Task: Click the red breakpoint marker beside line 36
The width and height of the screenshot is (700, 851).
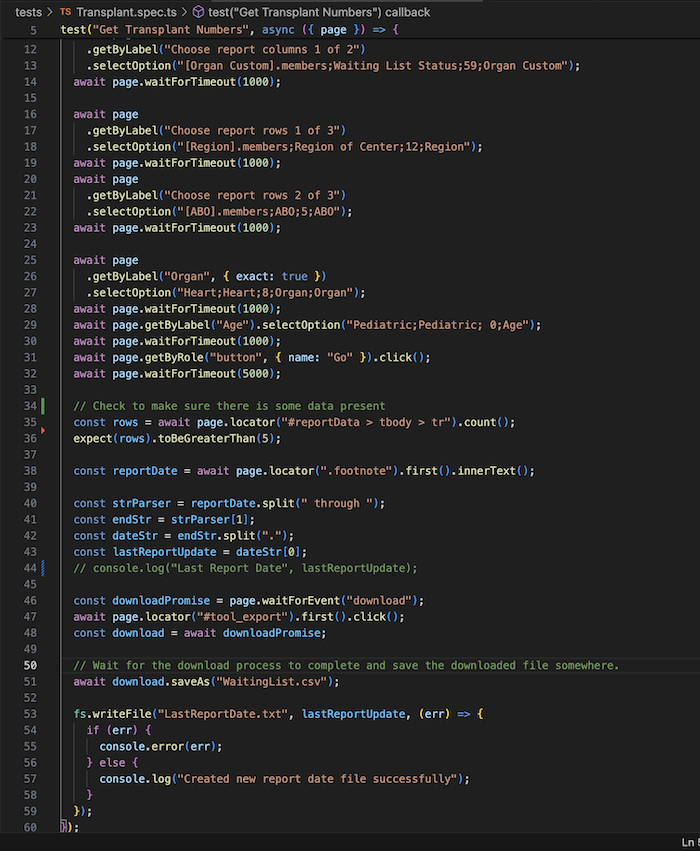Action: click(43, 430)
